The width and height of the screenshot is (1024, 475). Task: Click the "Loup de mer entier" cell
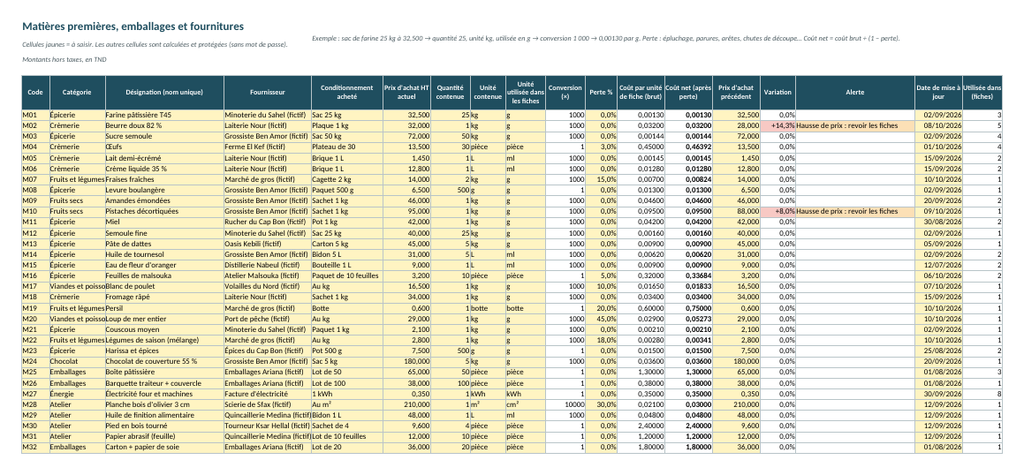[165, 319]
